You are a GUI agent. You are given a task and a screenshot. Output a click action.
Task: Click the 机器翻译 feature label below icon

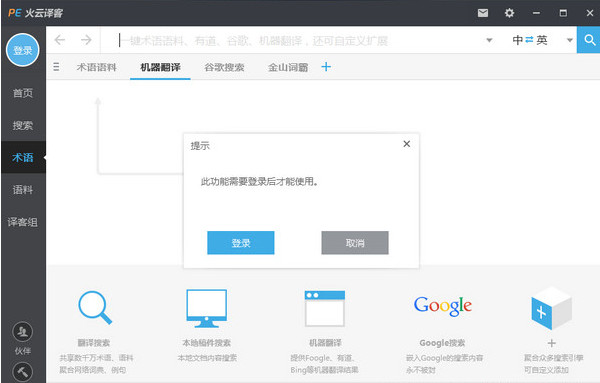pos(325,342)
